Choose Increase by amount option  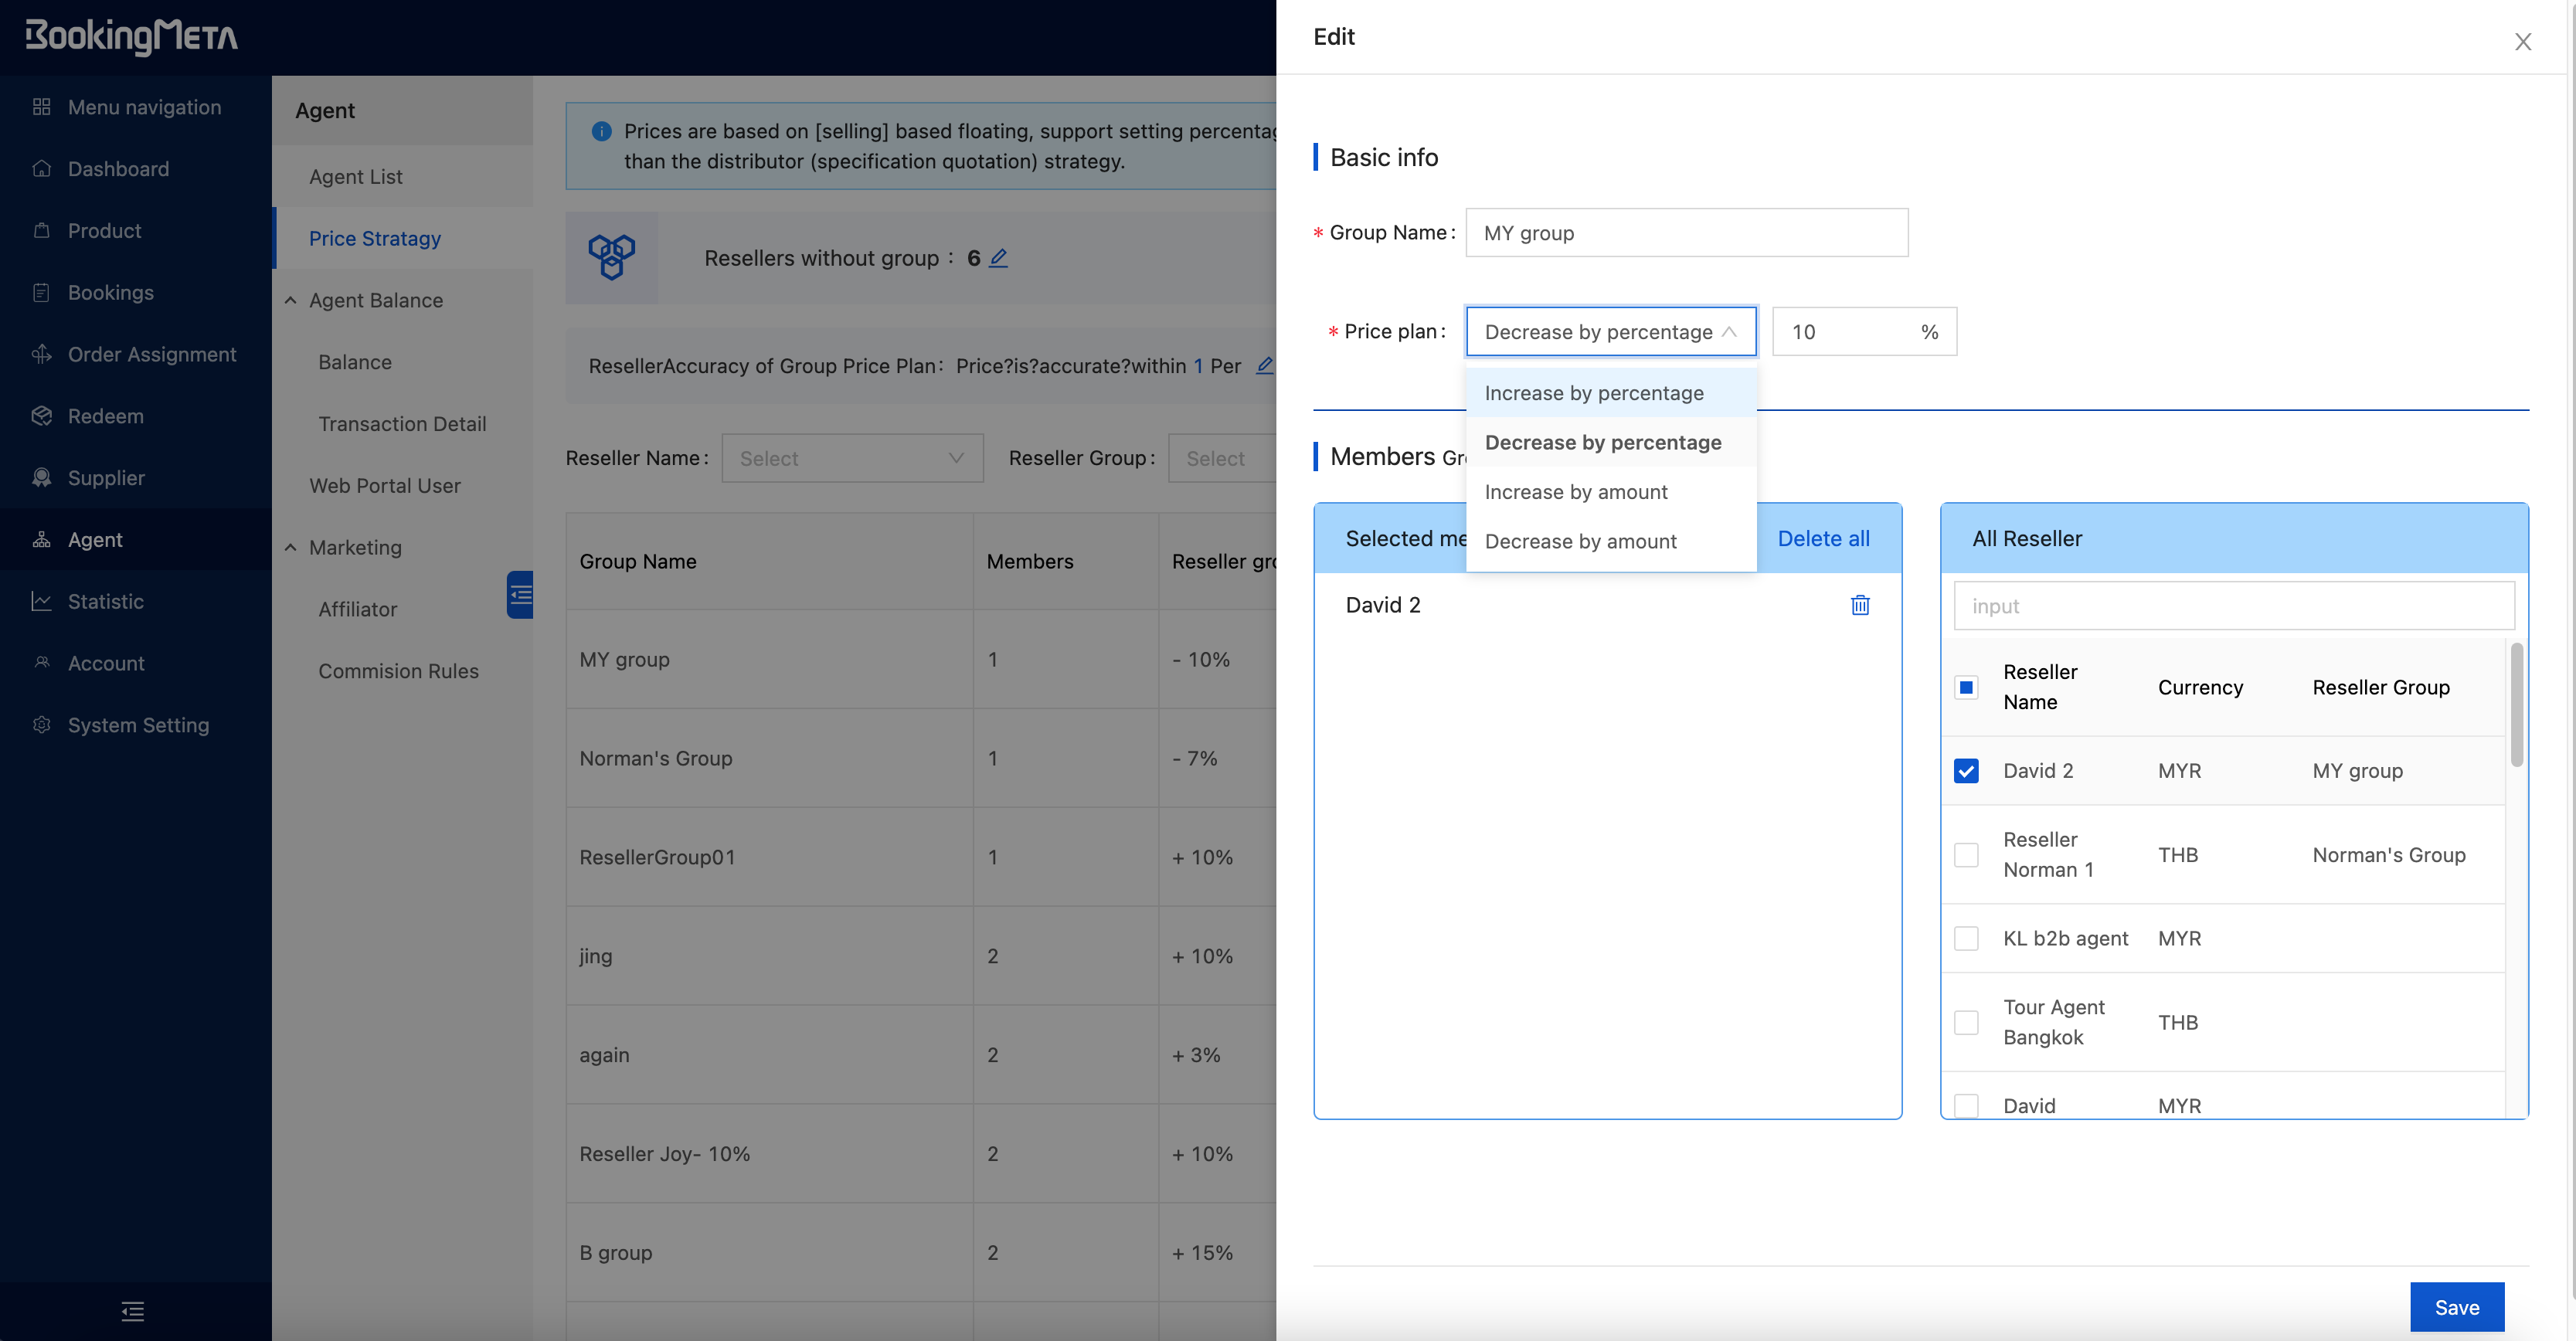pyautogui.click(x=1576, y=492)
